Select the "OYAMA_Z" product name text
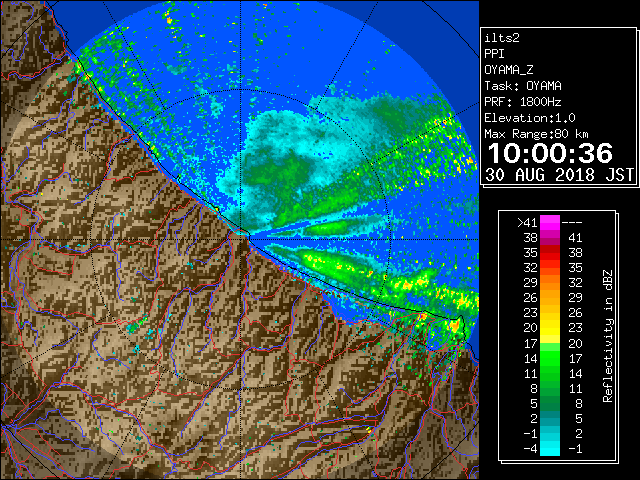The height and width of the screenshot is (480, 640). pos(509,70)
